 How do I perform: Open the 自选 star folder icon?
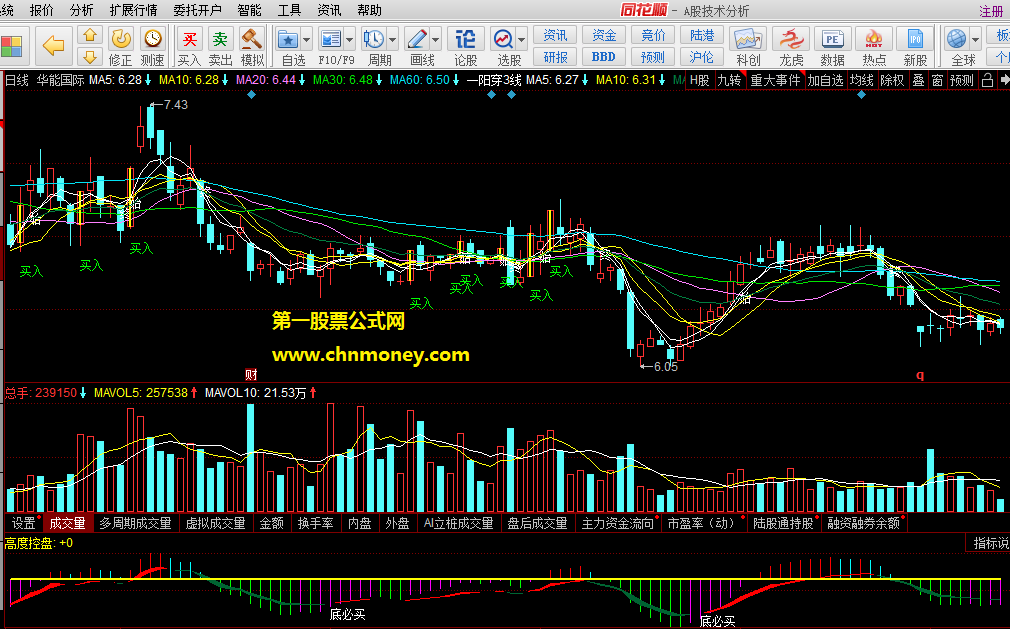pyautogui.click(x=288, y=39)
